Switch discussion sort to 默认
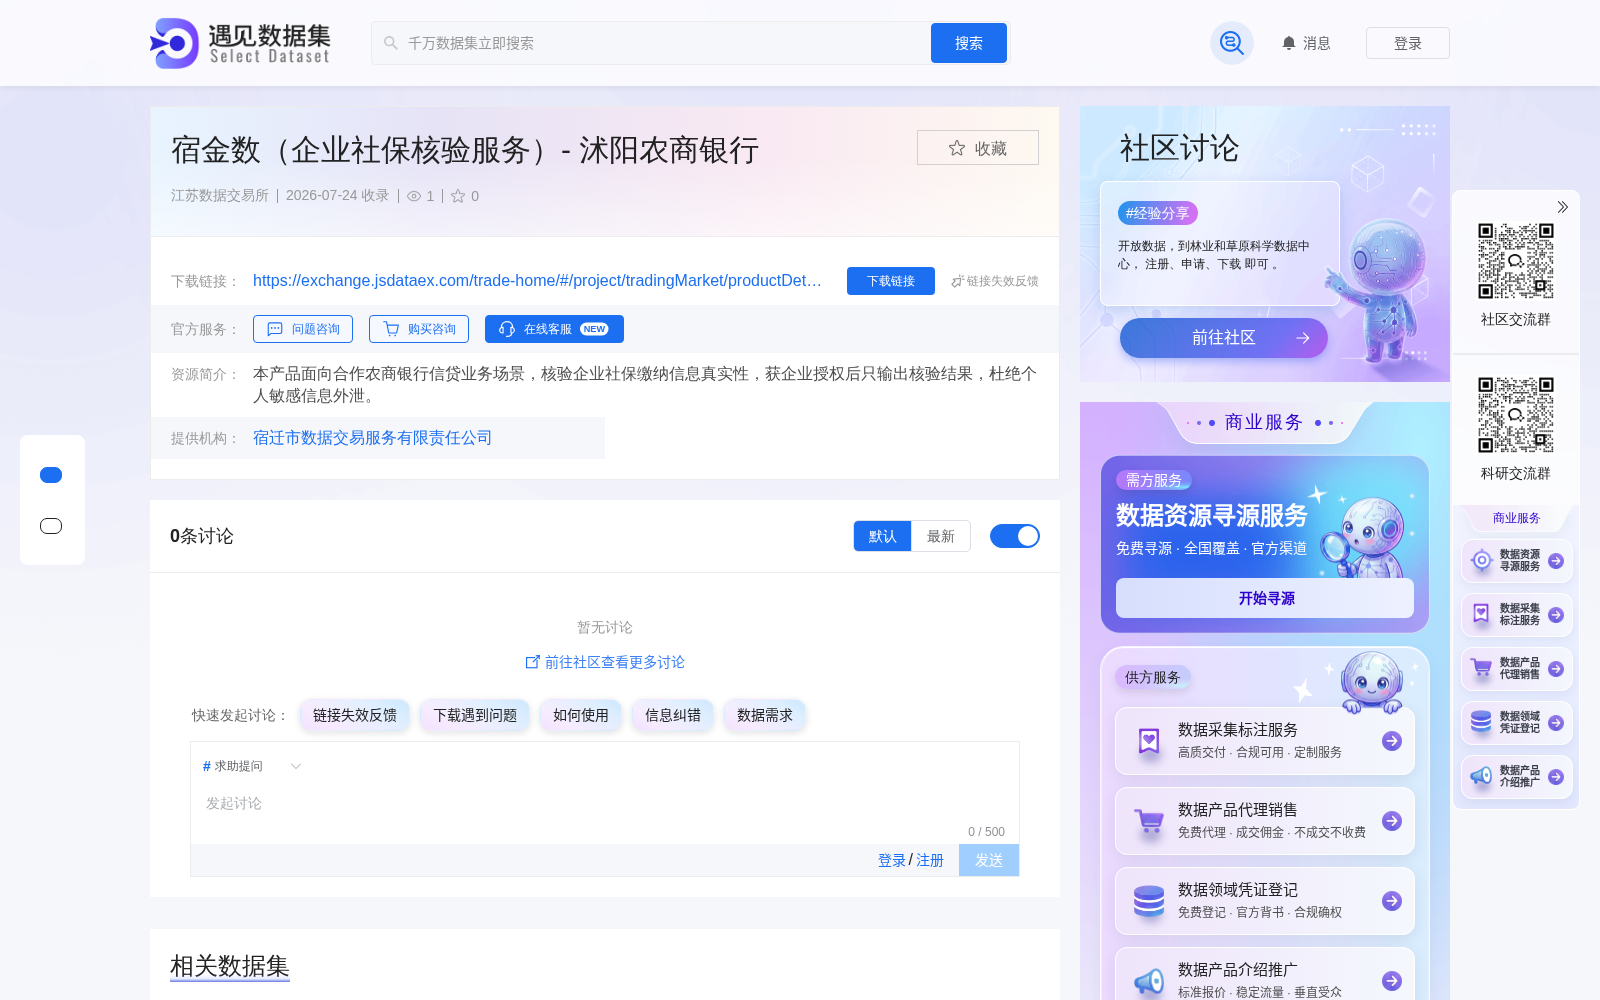This screenshot has height=1000, width=1600. tap(882, 536)
